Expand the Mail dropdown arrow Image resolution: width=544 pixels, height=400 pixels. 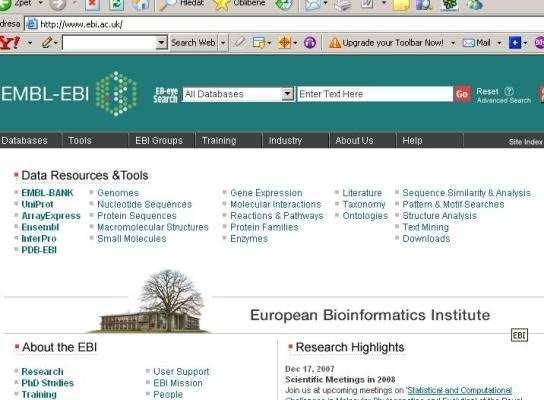[x=499, y=43]
